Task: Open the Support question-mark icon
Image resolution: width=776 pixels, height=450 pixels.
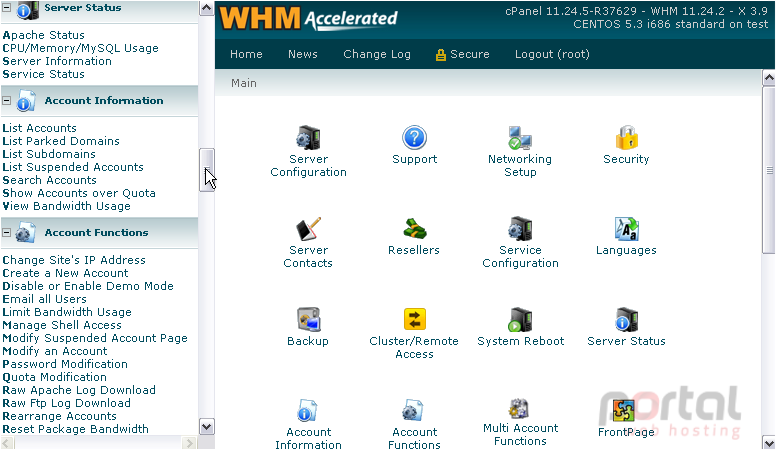Action: point(414,138)
